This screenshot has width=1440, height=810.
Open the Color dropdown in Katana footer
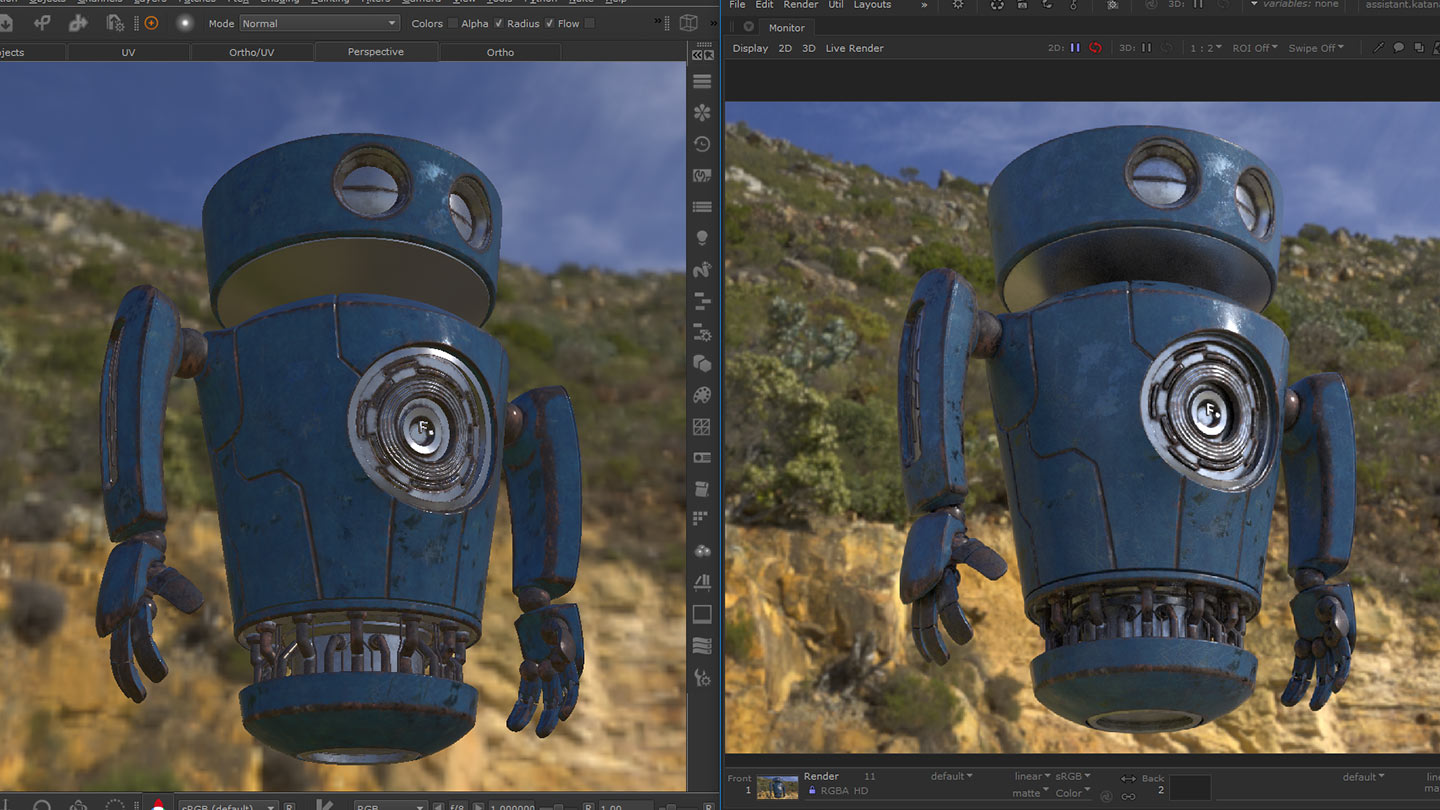click(1073, 793)
